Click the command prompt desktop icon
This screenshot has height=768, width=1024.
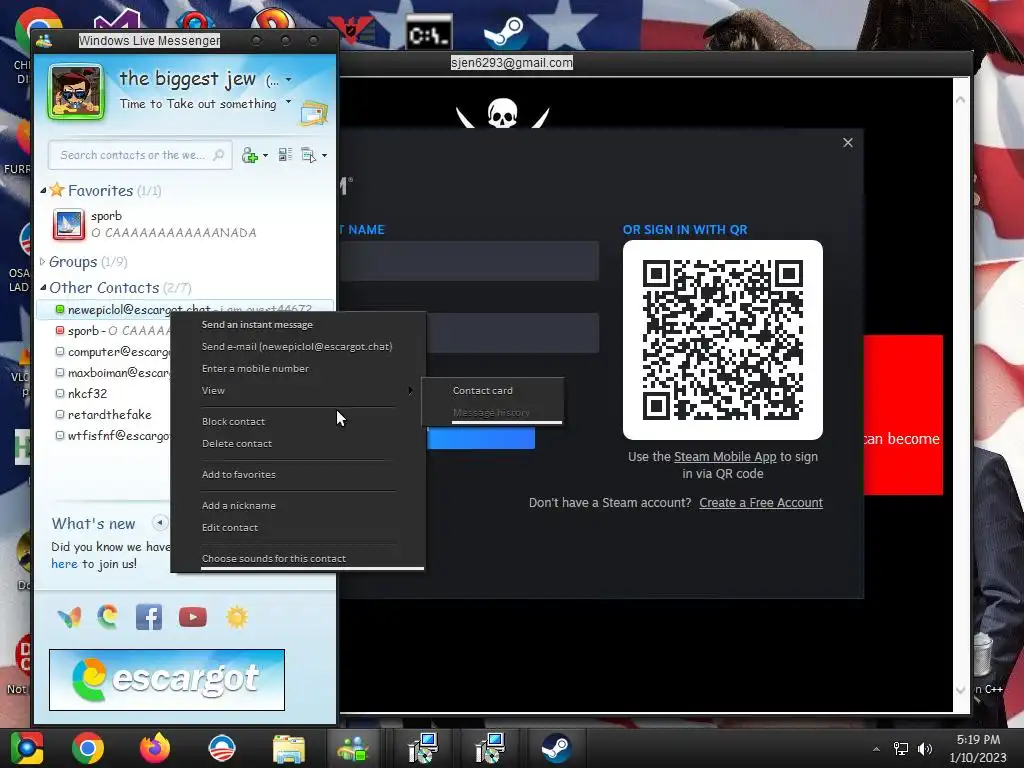[429, 33]
